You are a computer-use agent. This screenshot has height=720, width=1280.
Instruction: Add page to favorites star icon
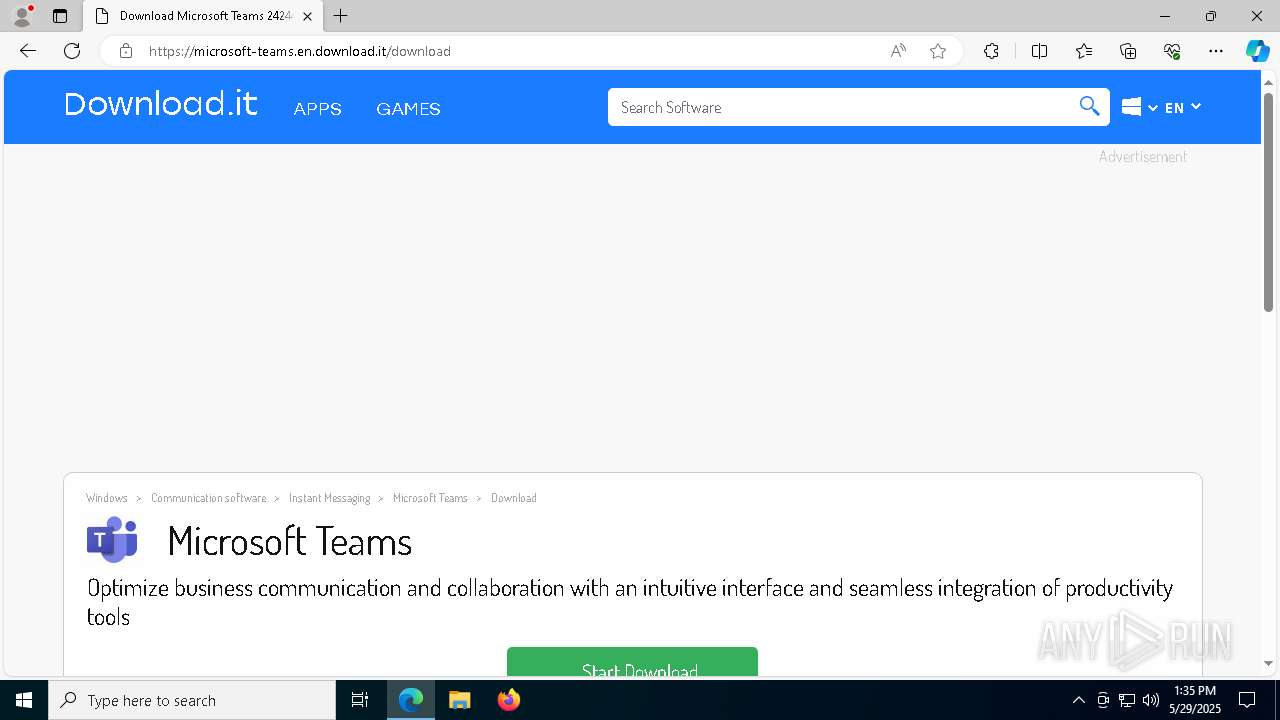[x=938, y=51]
